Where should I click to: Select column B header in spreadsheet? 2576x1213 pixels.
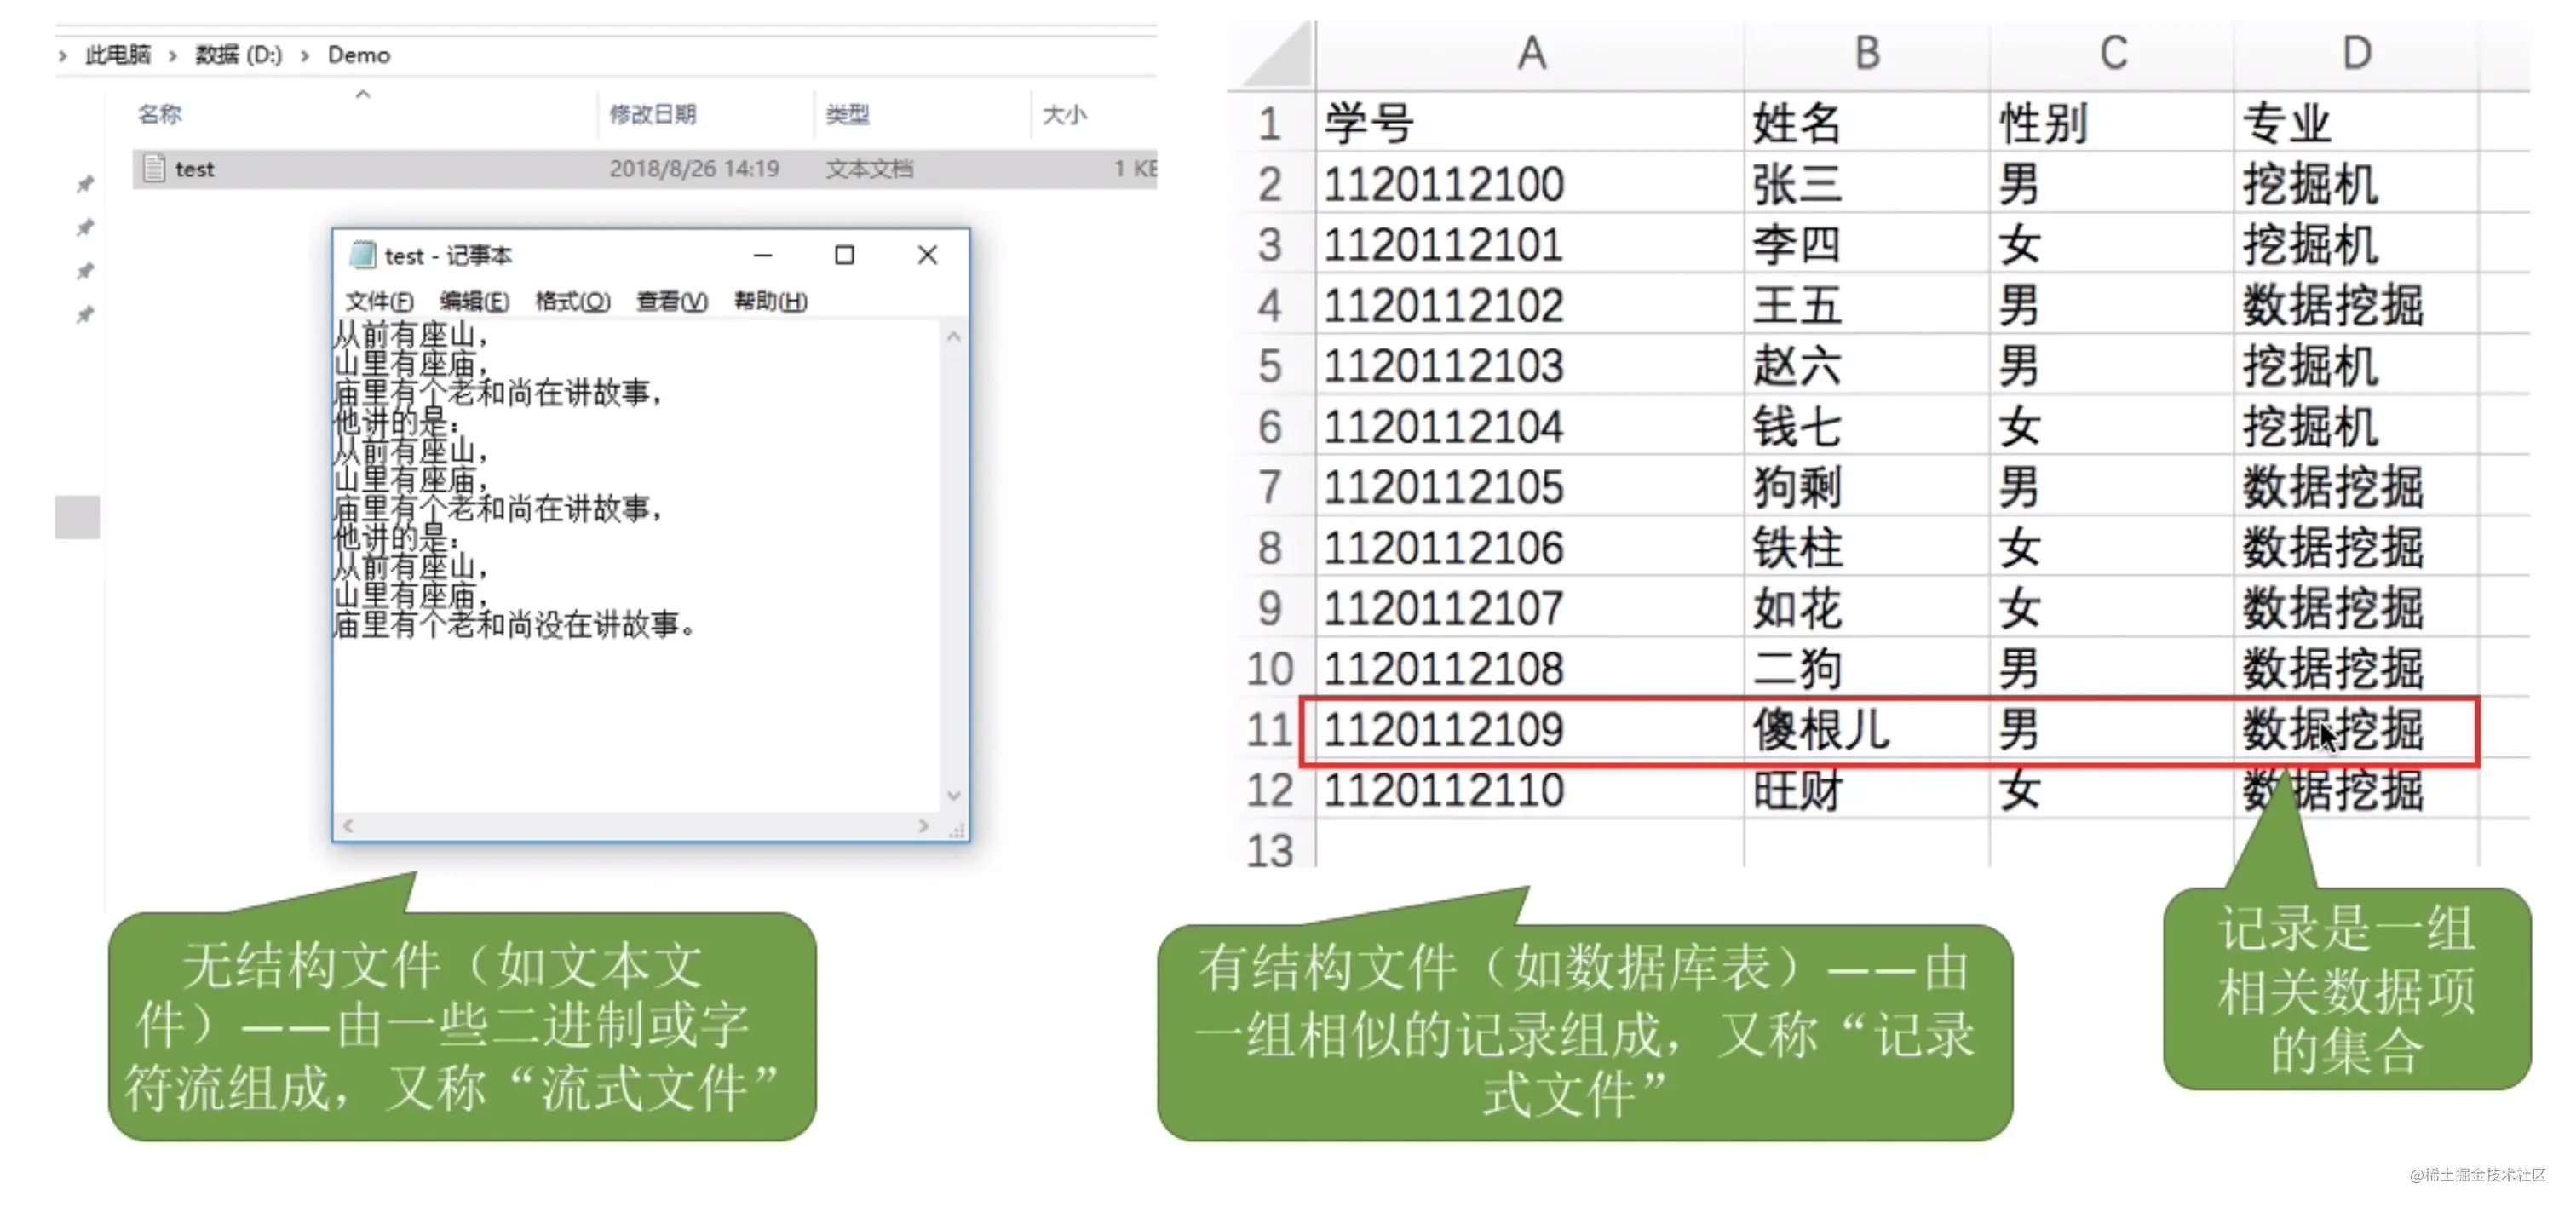[1866, 52]
